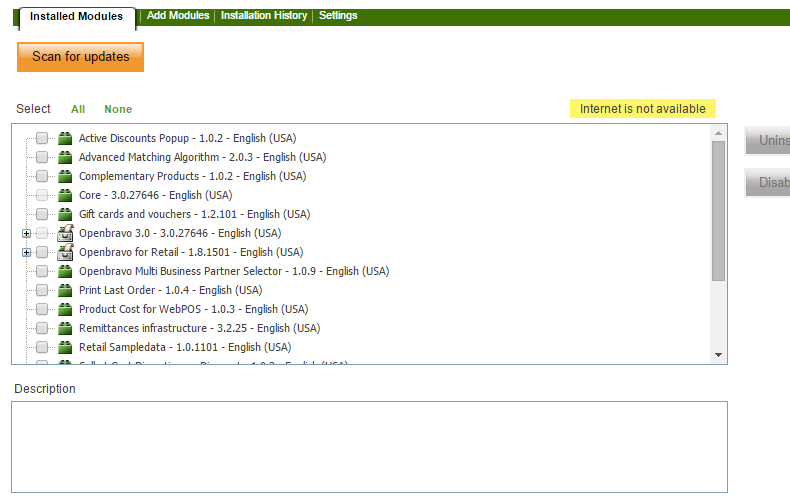Select 'Openbravo Multi Business Partner Selector' row text

point(234,271)
